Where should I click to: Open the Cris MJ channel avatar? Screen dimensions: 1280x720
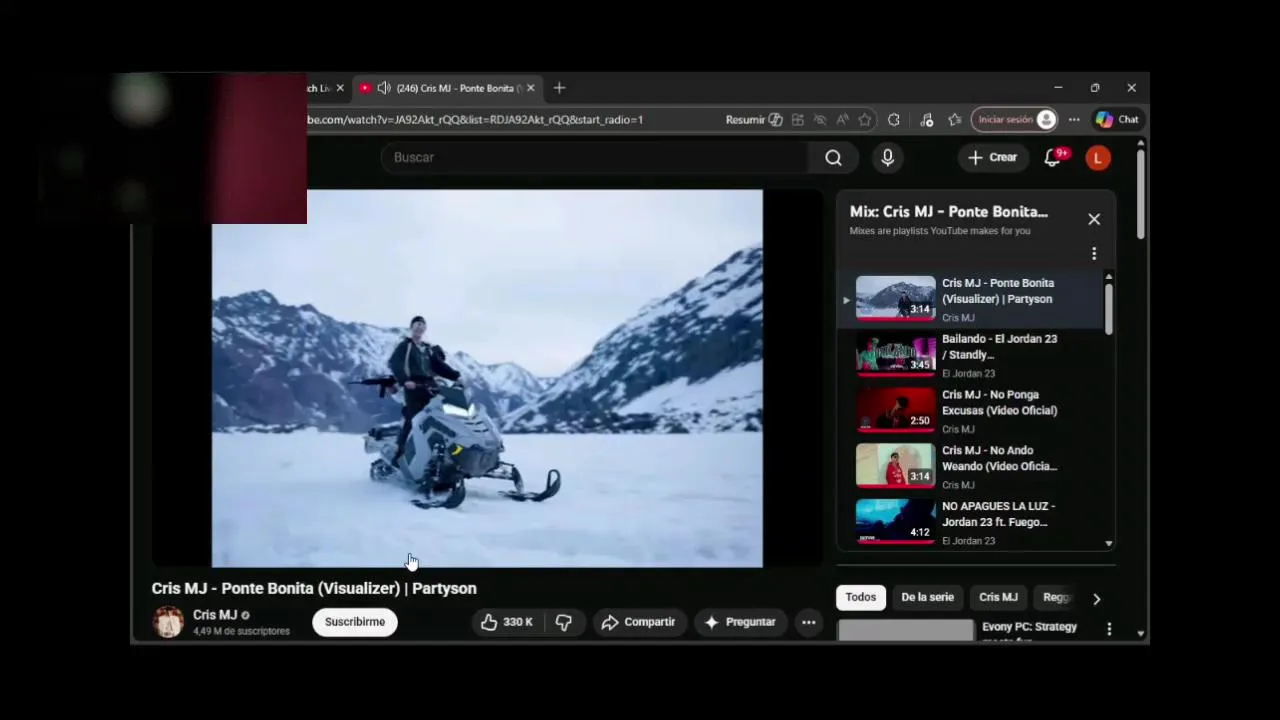tap(168, 622)
